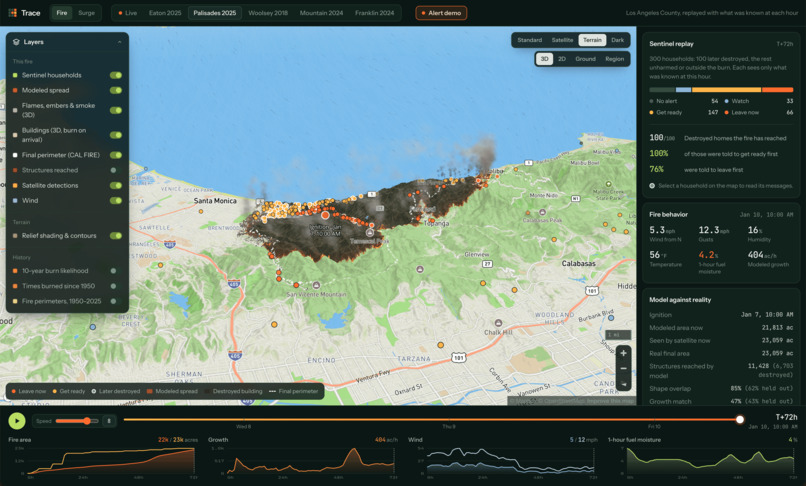Click the Trace logo icon
The image size is (806, 486).
pos(13,13)
